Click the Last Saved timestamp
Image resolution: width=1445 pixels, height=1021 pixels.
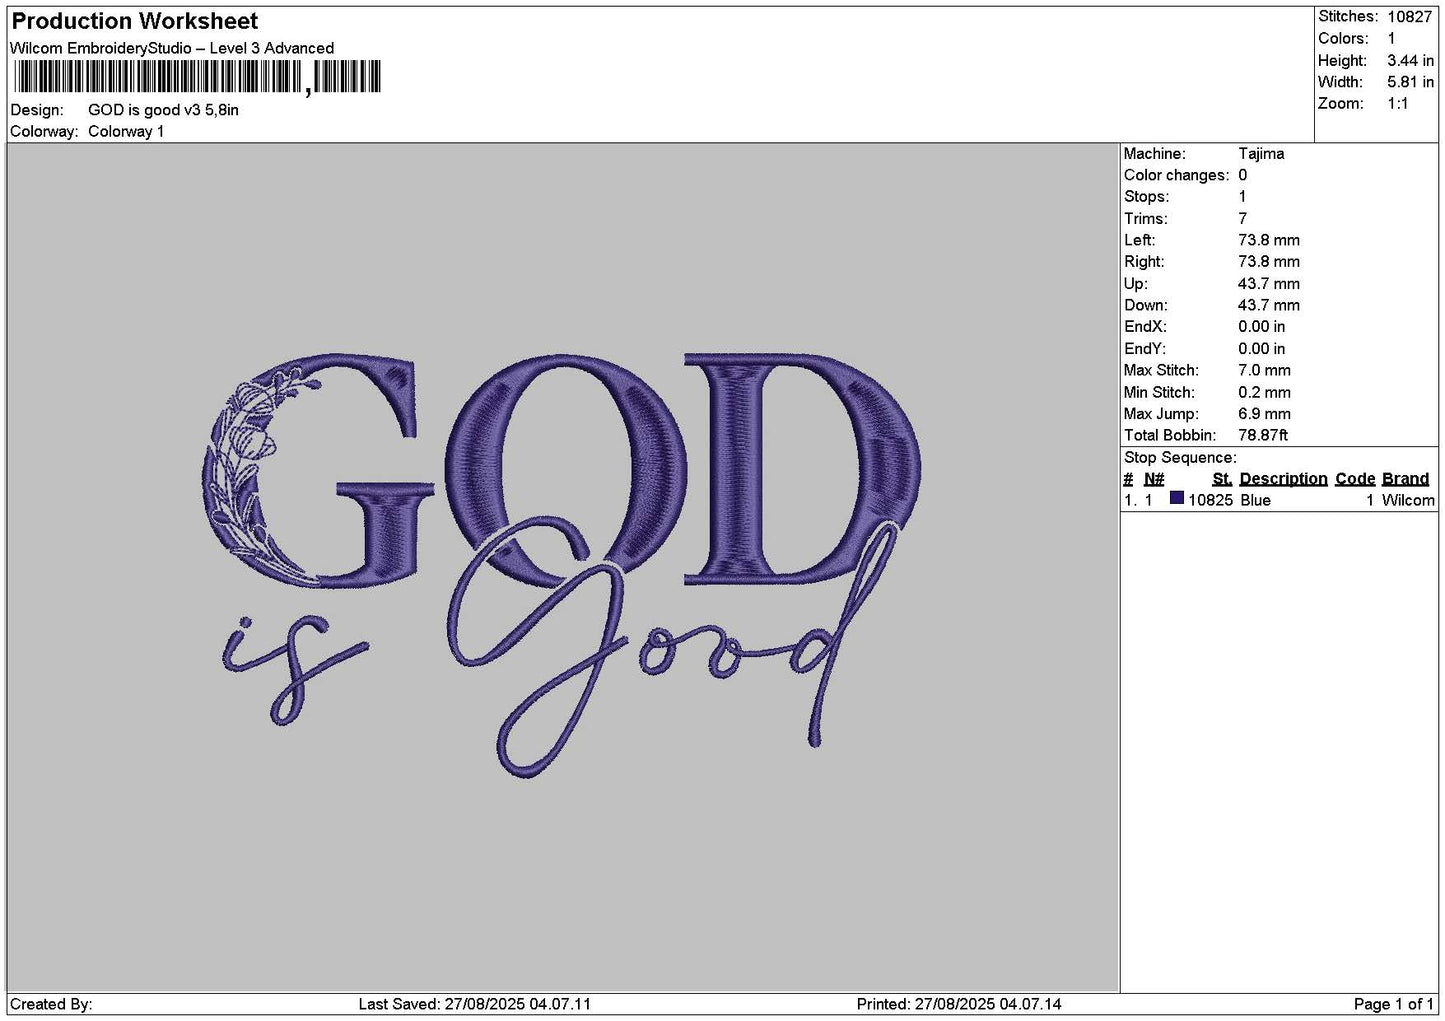[x=475, y=1004]
